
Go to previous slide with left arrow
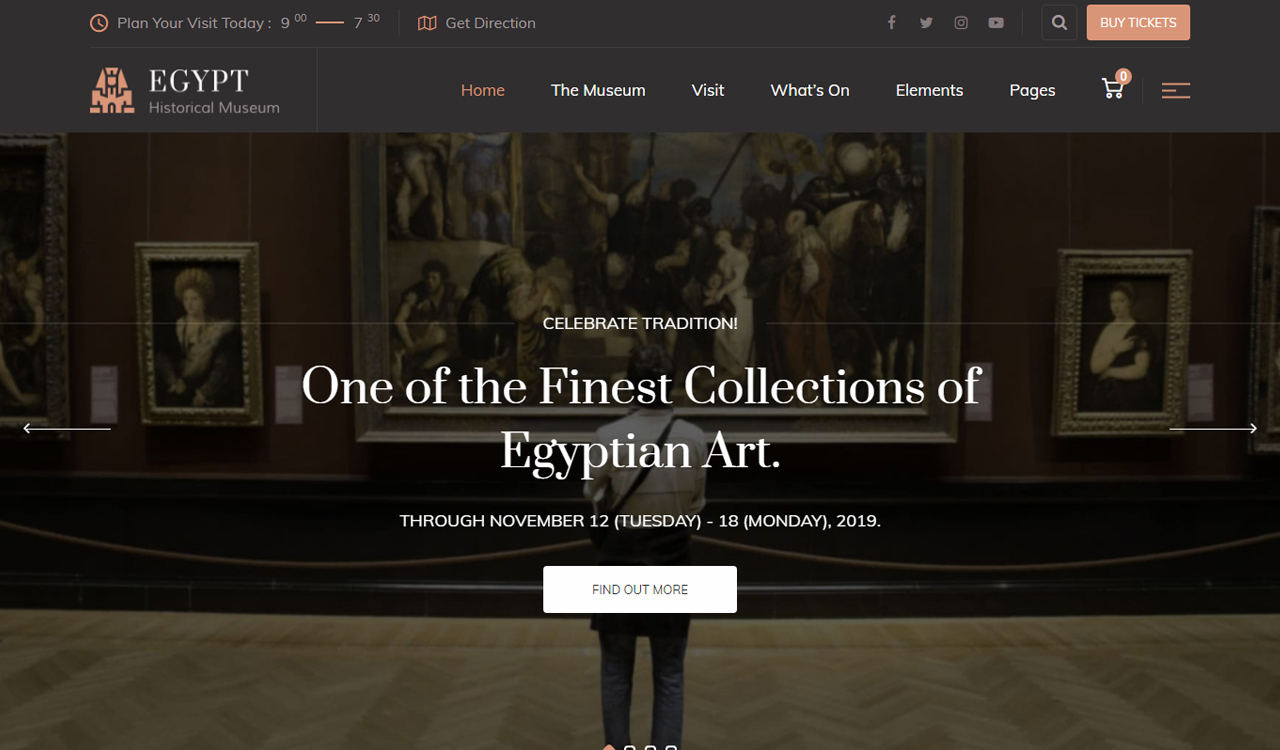[x=67, y=428]
